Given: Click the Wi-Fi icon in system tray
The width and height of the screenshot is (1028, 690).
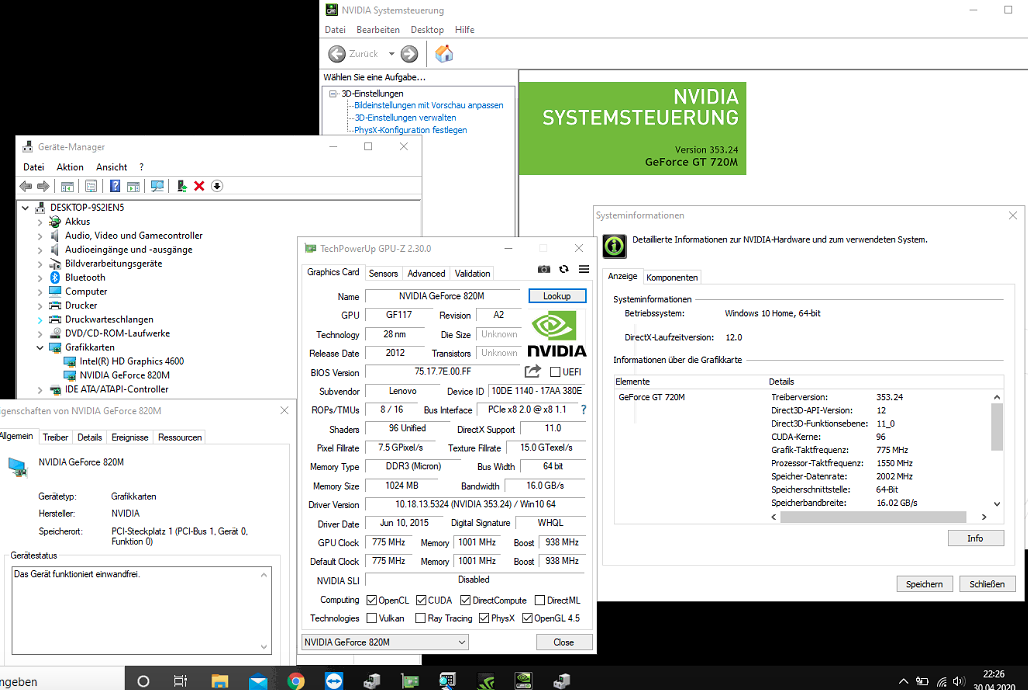Looking at the screenshot, I should tap(941, 682).
